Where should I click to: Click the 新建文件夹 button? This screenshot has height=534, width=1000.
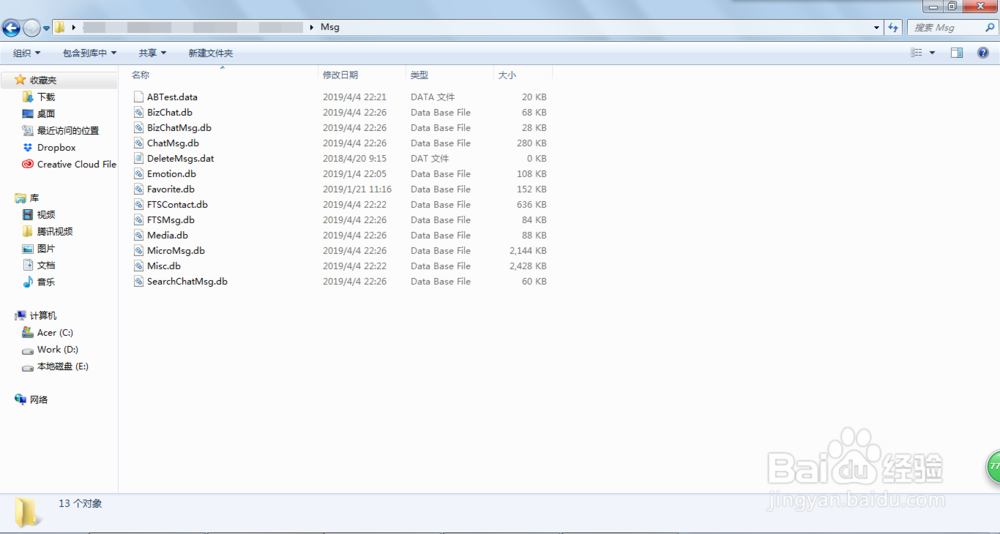(210, 53)
